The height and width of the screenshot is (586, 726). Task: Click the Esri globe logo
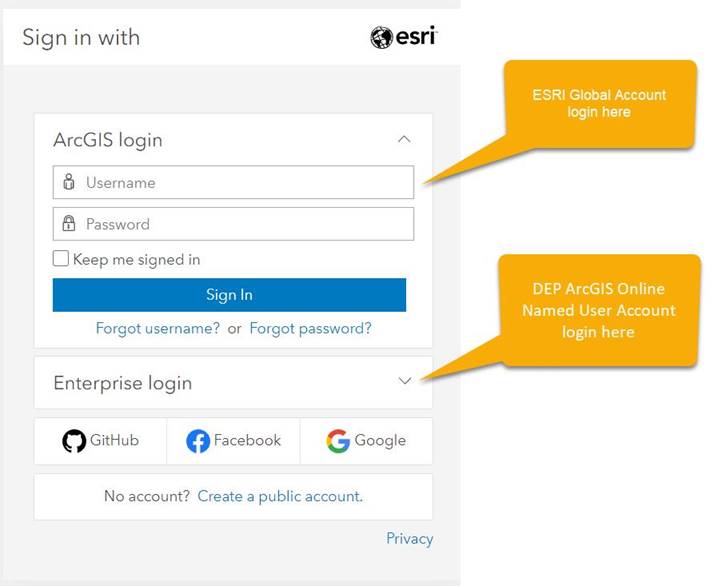point(382,37)
